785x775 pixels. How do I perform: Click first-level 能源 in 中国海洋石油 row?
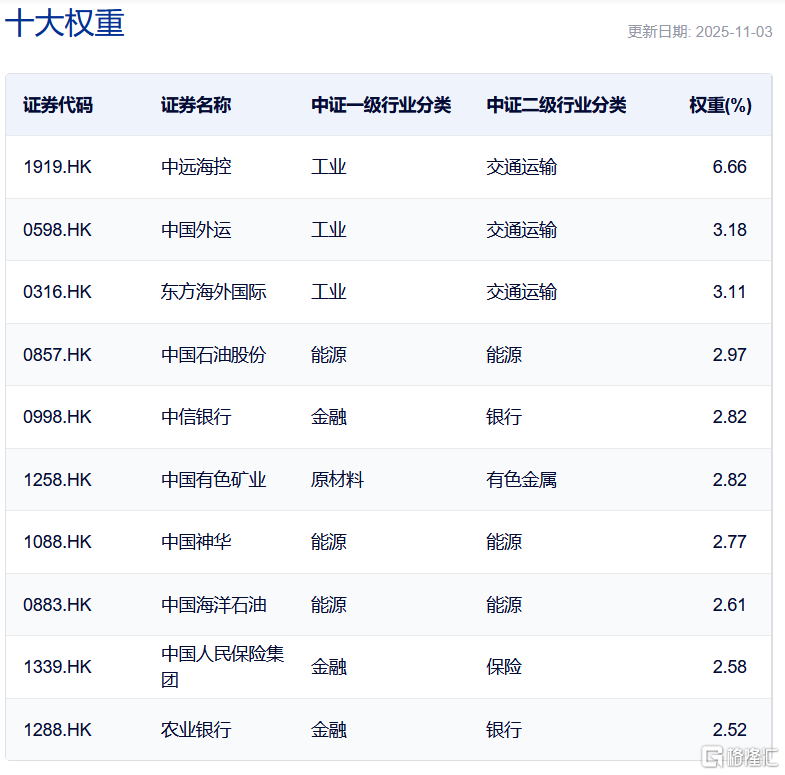point(329,605)
